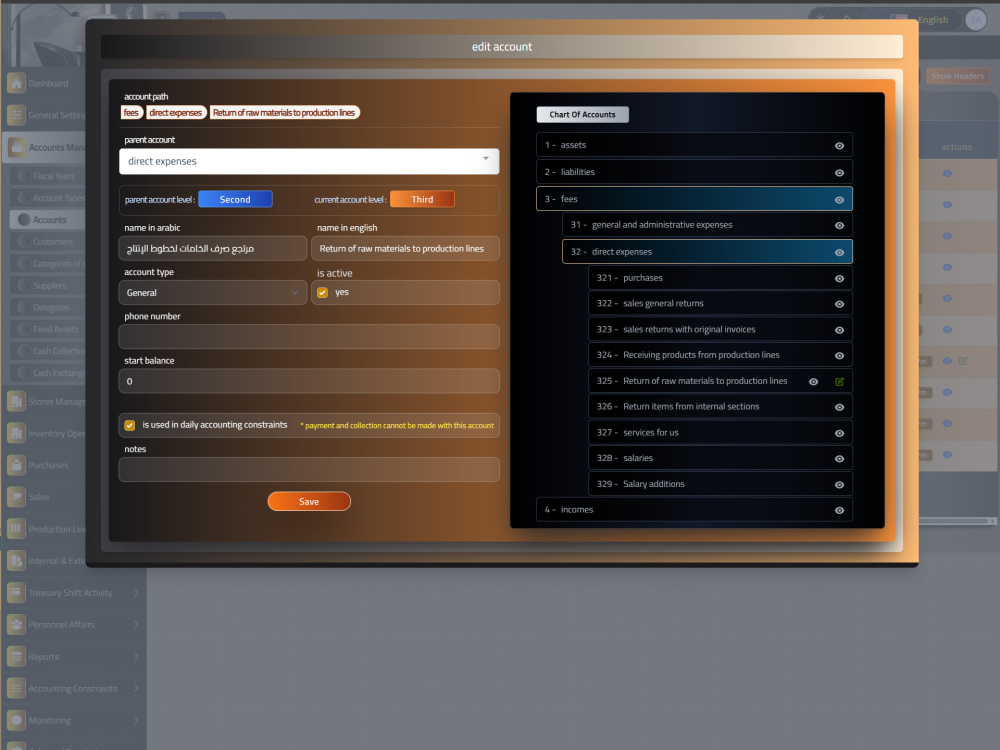This screenshot has height=750, width=1000.
Task: Click eye icon on account 325 row
Action: (813, 382)
